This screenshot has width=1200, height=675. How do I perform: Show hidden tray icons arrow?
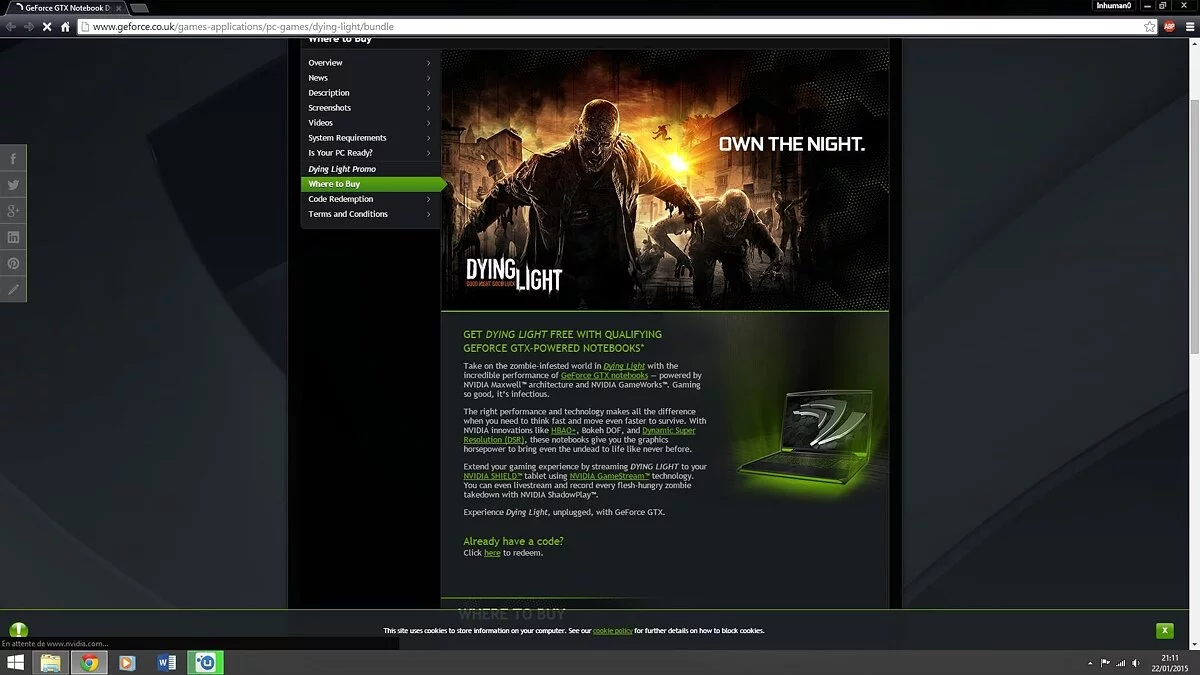(x=1090, y=663)
